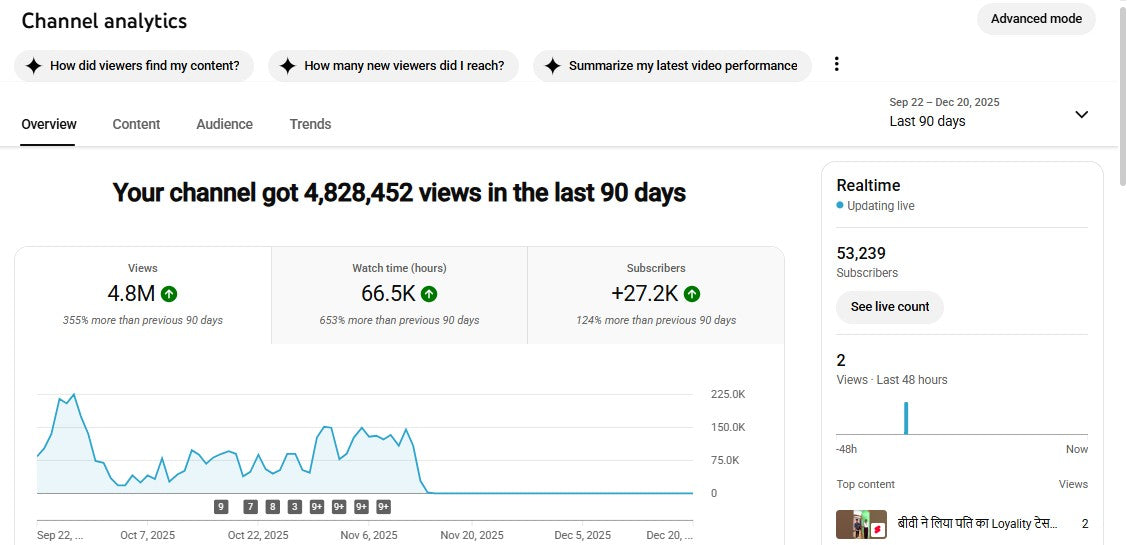Select the Watch time (hours) metric card
The image size is (1127, 545).
click(399, 295)
